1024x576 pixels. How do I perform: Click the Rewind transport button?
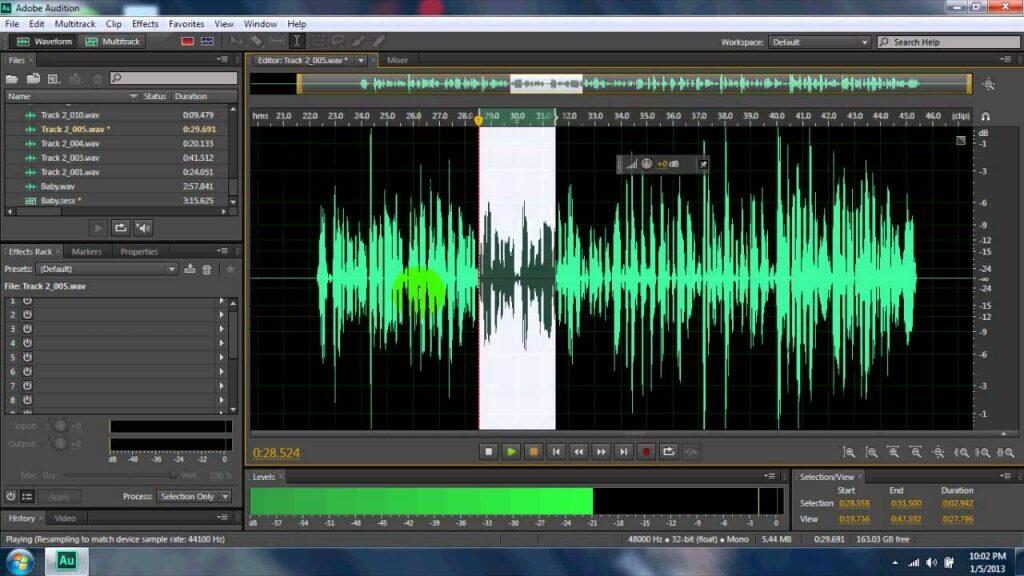(579, 451)
